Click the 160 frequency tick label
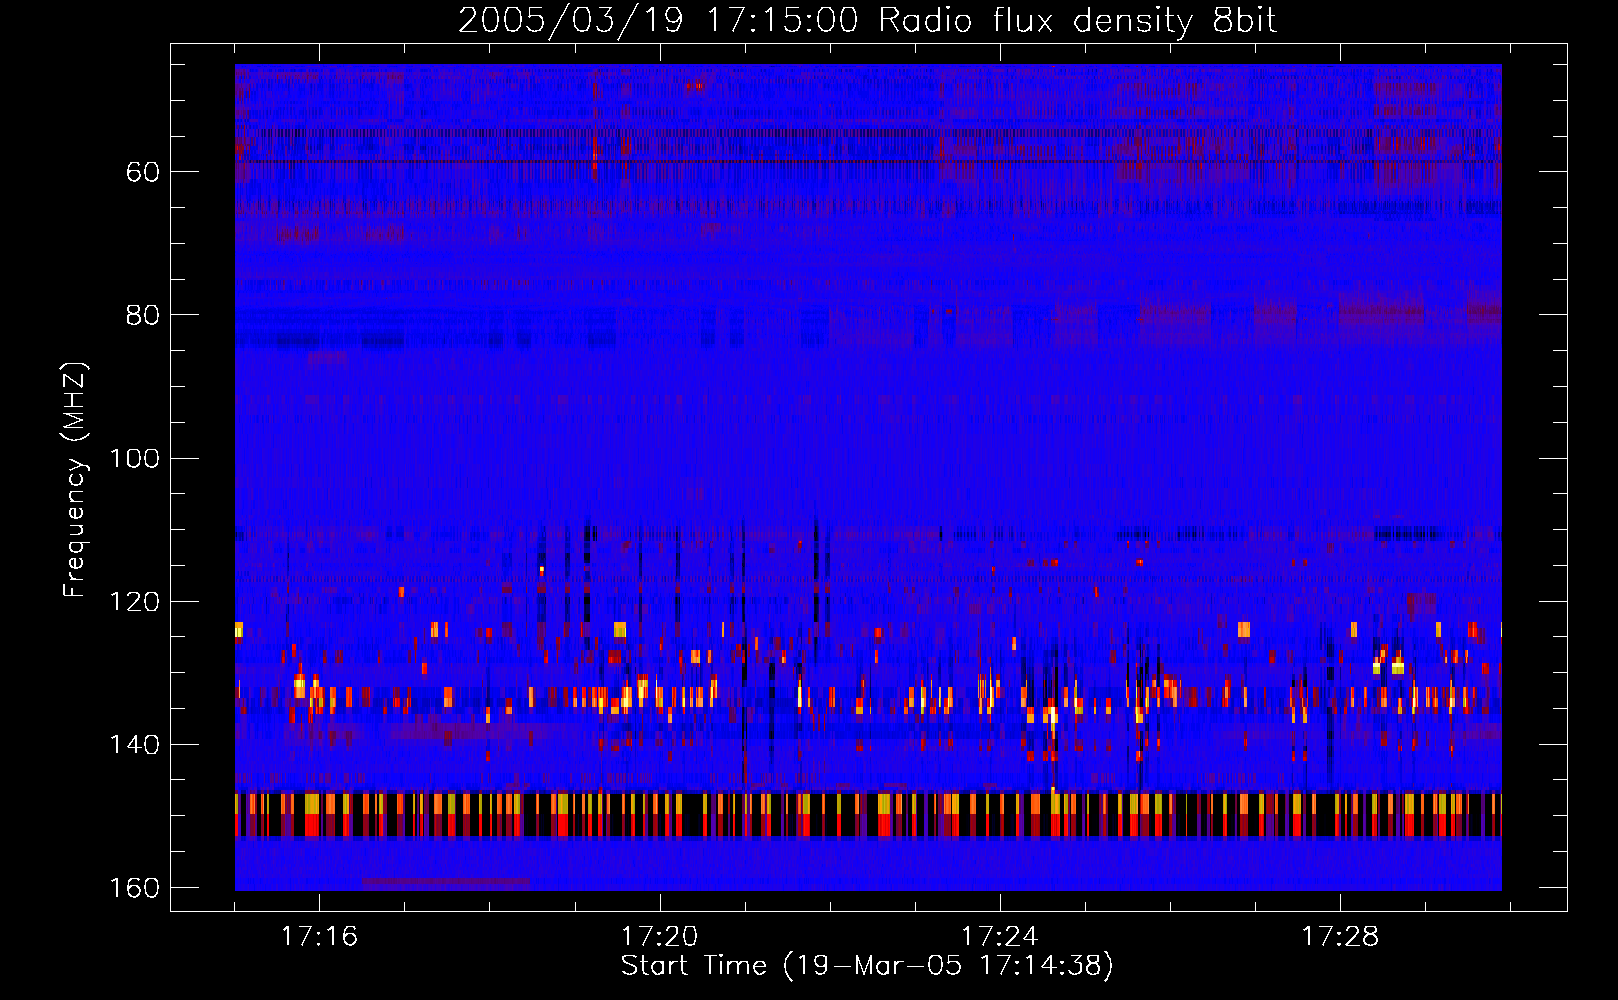 click(x=134, y=888)
